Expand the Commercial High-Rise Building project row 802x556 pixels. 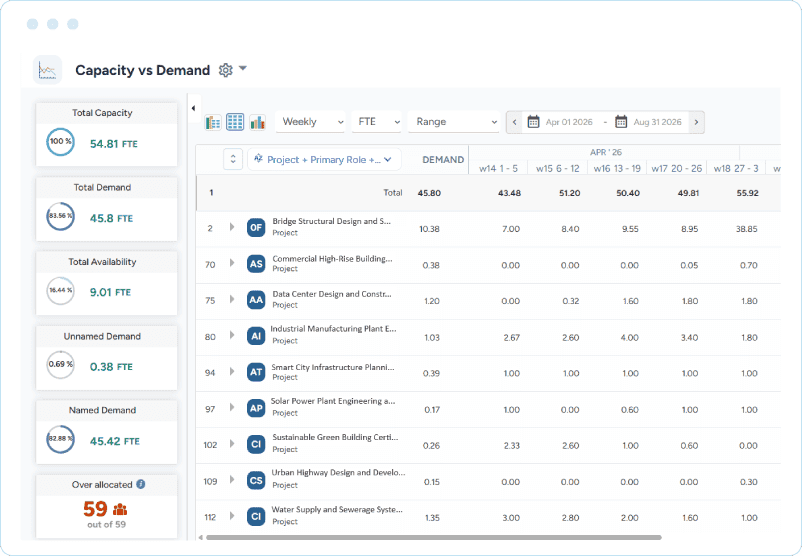(232, 263)
